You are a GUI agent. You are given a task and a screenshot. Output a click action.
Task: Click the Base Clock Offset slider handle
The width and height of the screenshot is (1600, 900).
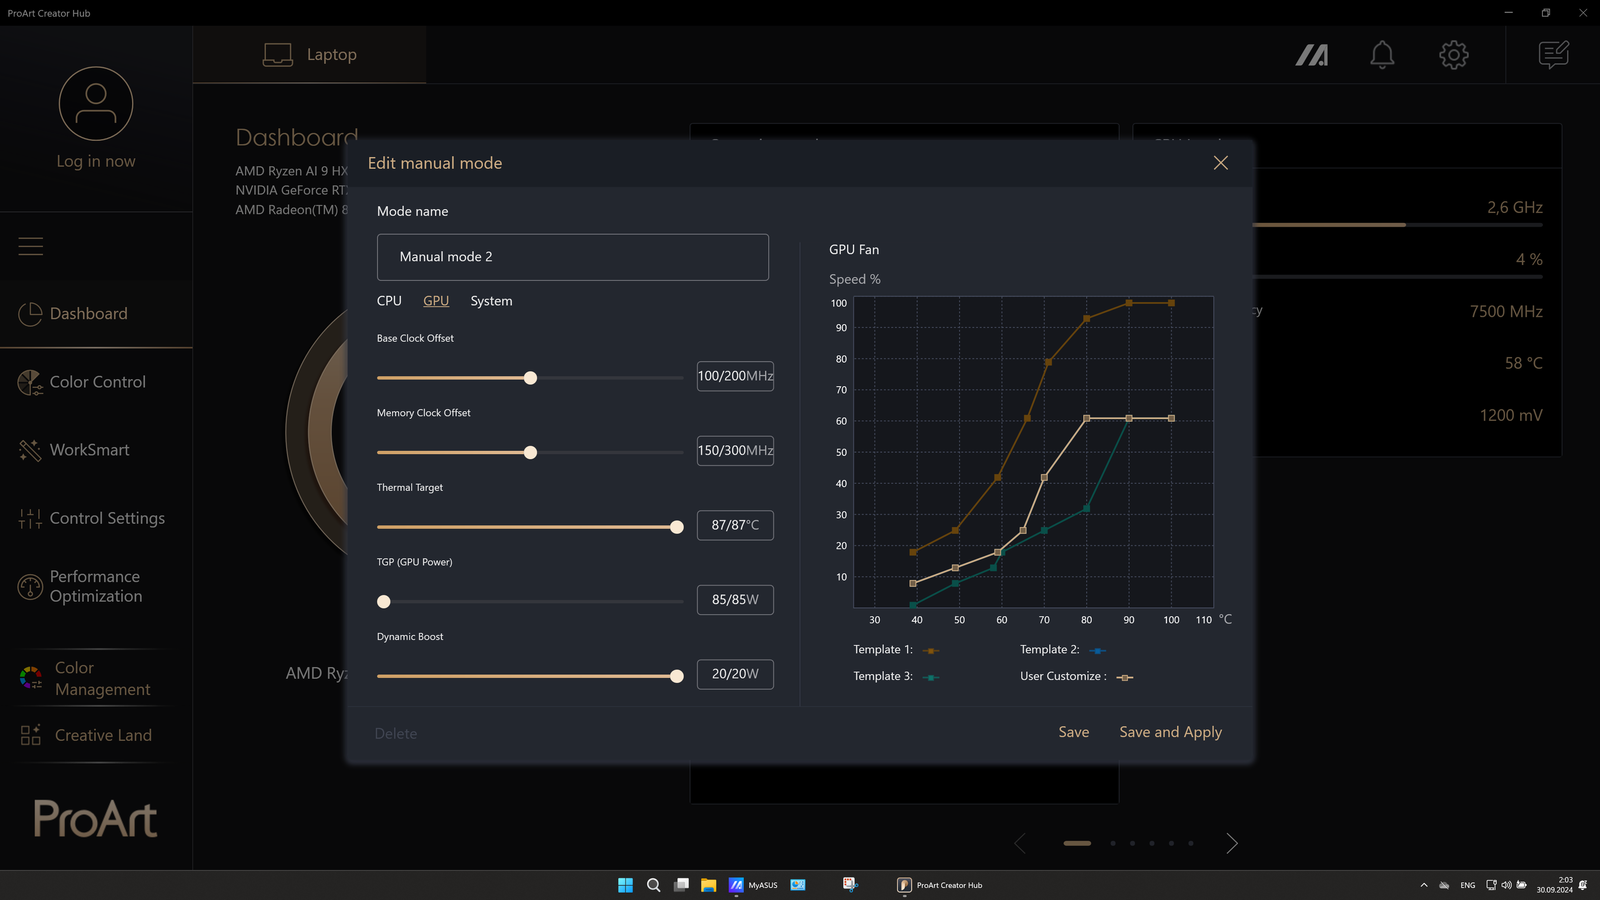tap(531, 378)
